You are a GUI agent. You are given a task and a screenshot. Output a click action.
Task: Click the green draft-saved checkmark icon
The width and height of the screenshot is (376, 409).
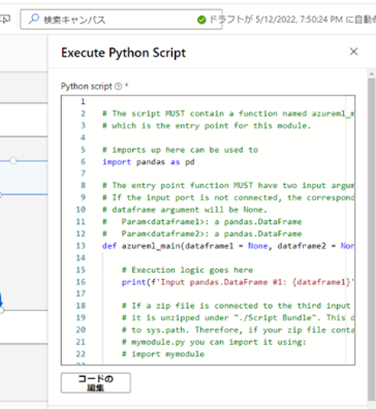(201, 20)
